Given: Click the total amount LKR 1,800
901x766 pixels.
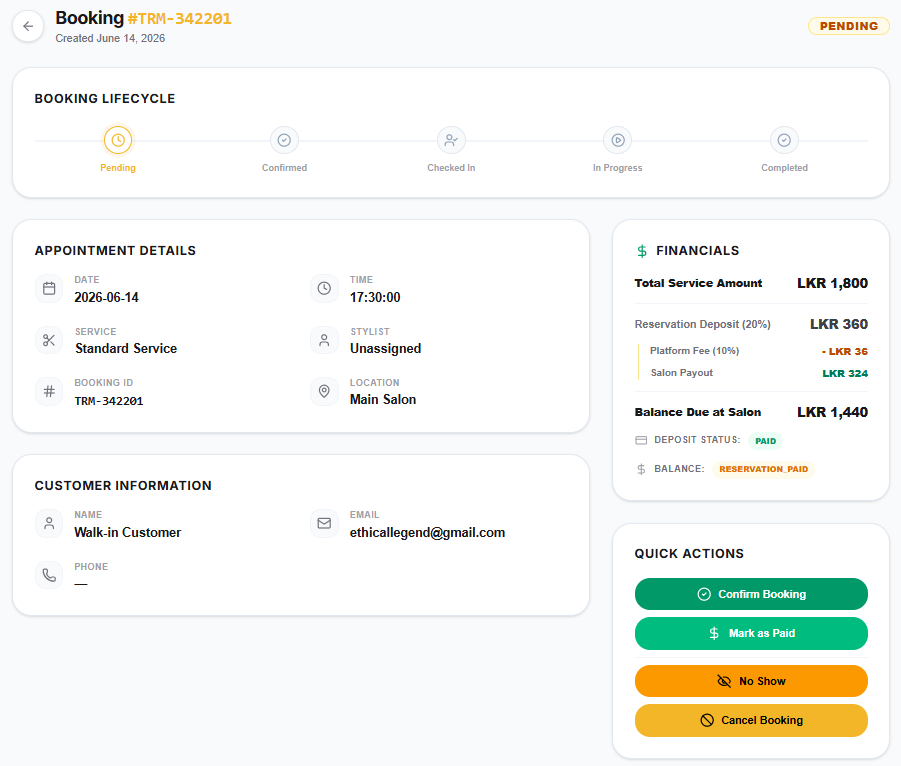Looking at the screenshot, I should 832,283.
